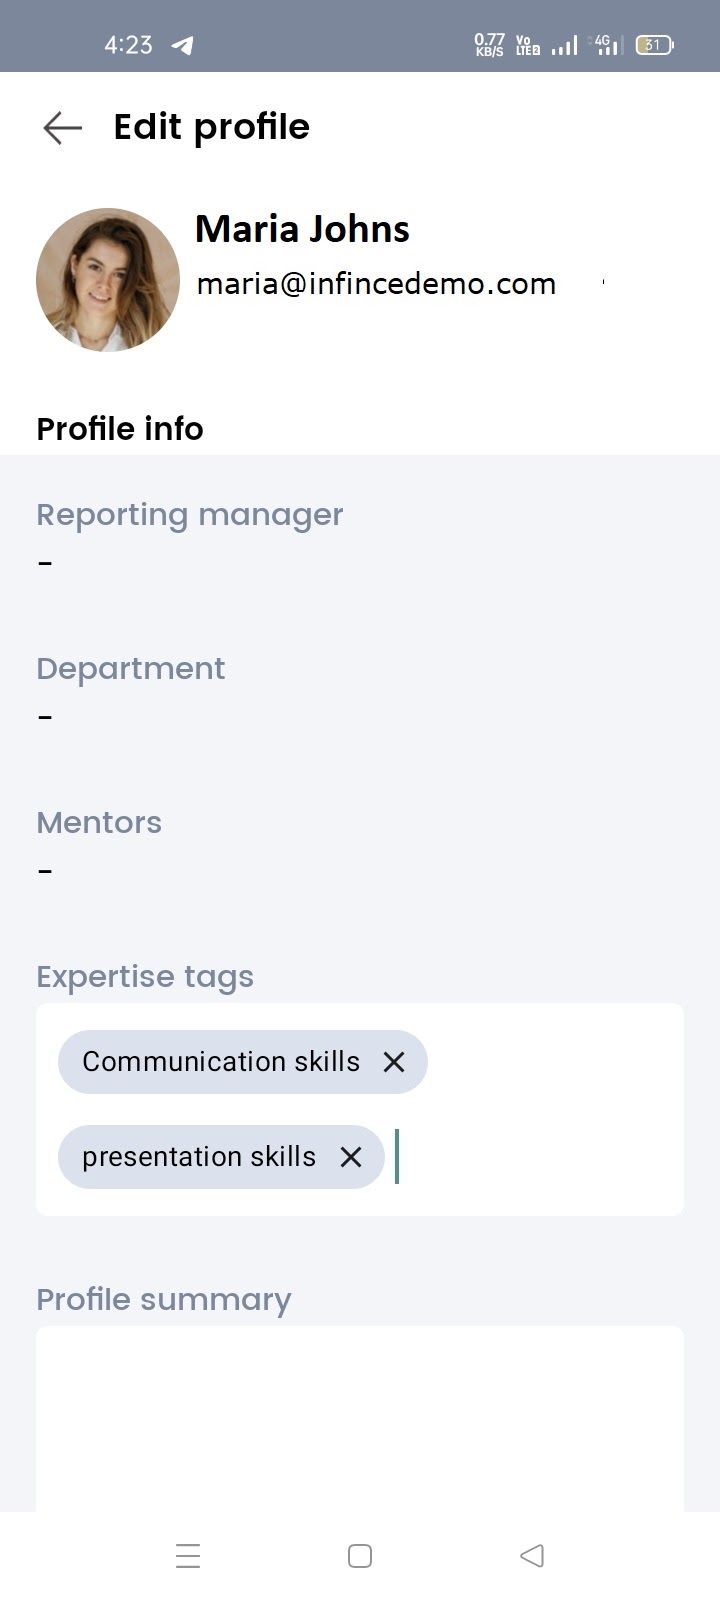Remove the Communication skills tag
The image size is (720, 1600).
click(394, 1062)
